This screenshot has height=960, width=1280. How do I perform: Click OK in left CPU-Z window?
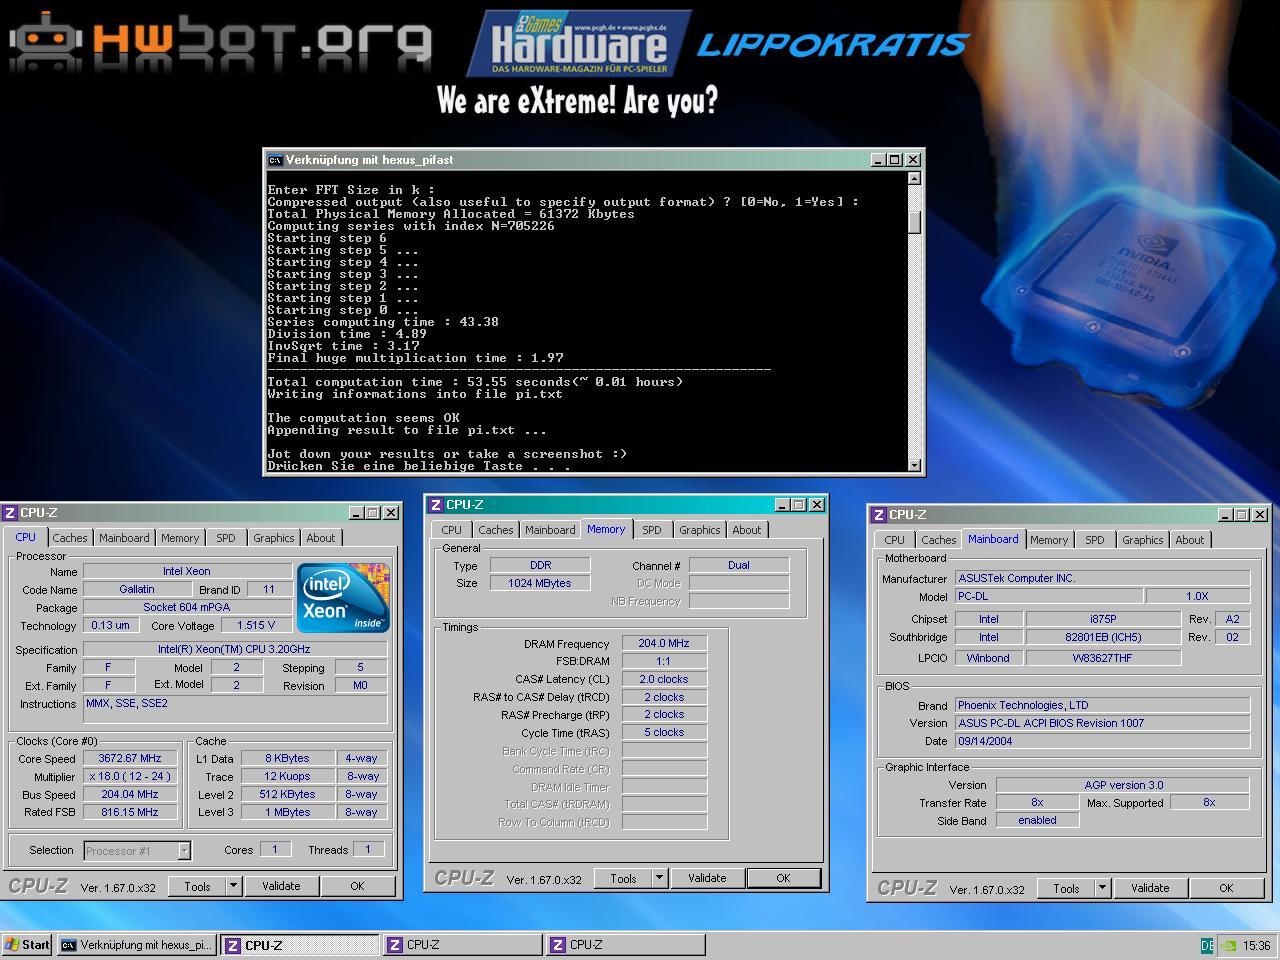[357, 886]
